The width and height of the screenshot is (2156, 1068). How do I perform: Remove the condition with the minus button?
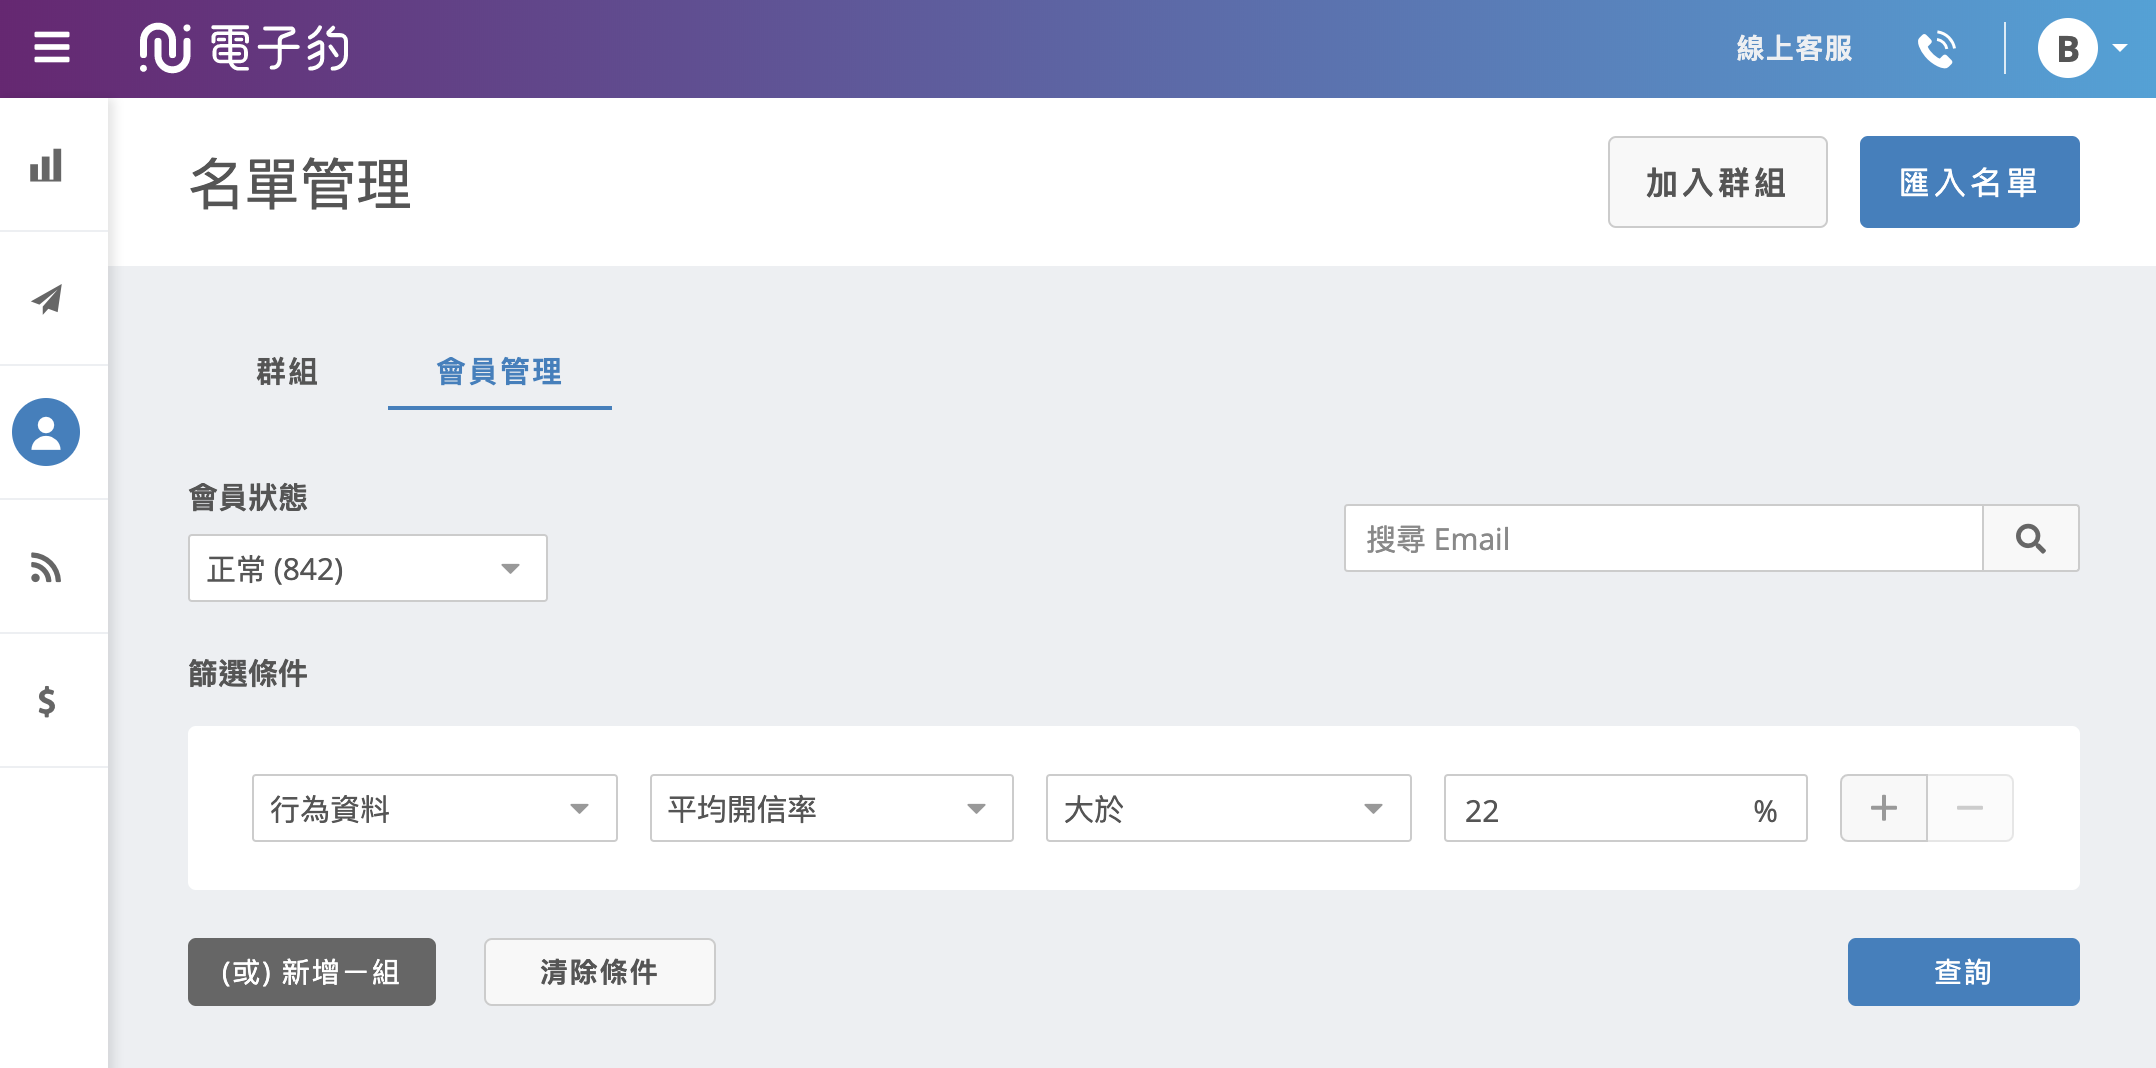pos(1969,808)
